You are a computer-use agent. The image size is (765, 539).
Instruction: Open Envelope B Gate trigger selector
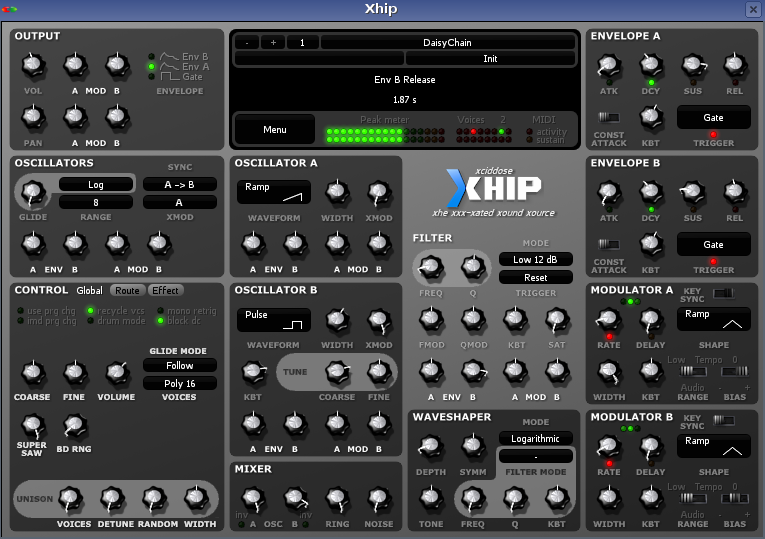coord(713,244)
